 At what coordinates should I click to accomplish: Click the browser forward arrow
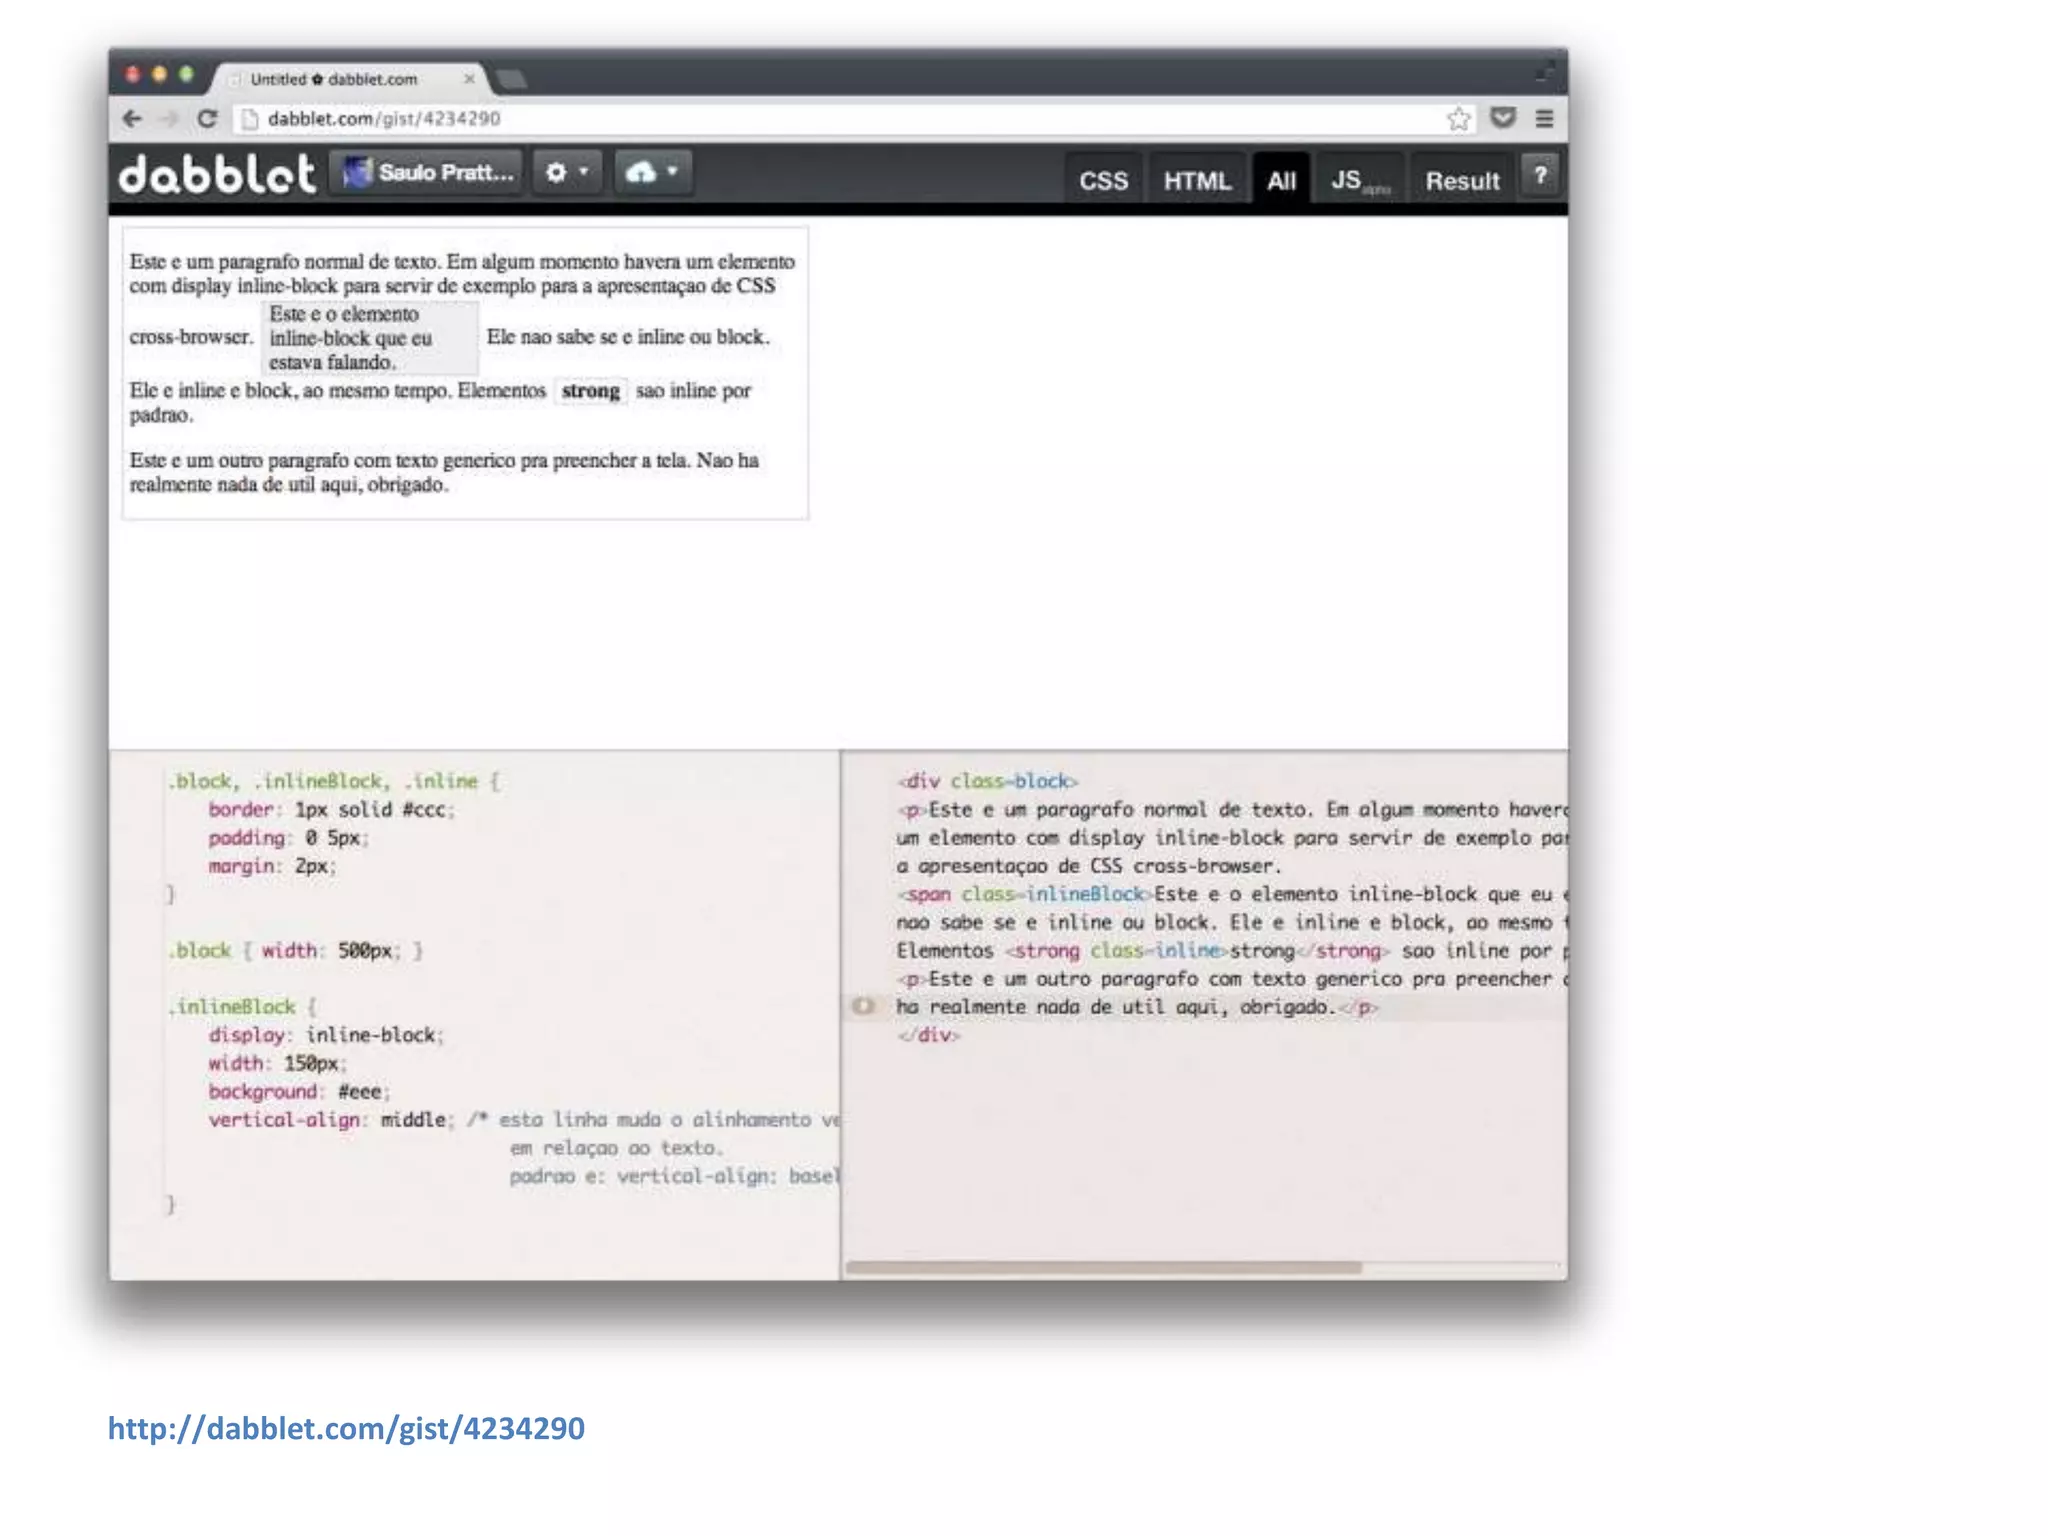point(169,119)
